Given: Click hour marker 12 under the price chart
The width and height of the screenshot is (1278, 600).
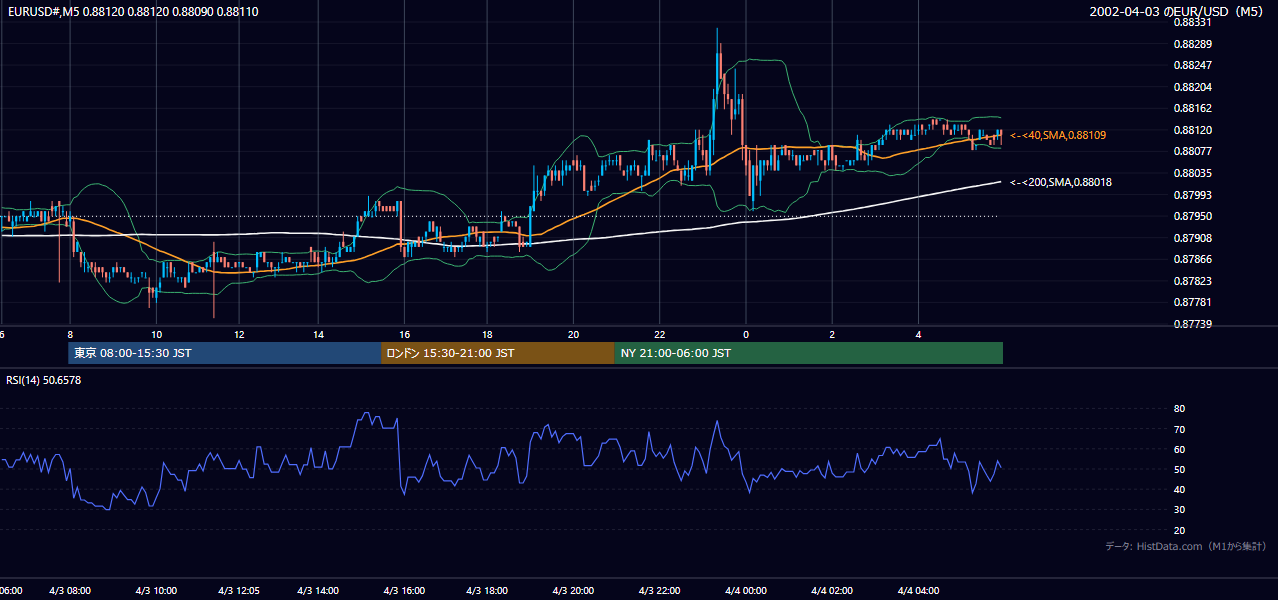Looking at the screenshot, I should 239,334.
